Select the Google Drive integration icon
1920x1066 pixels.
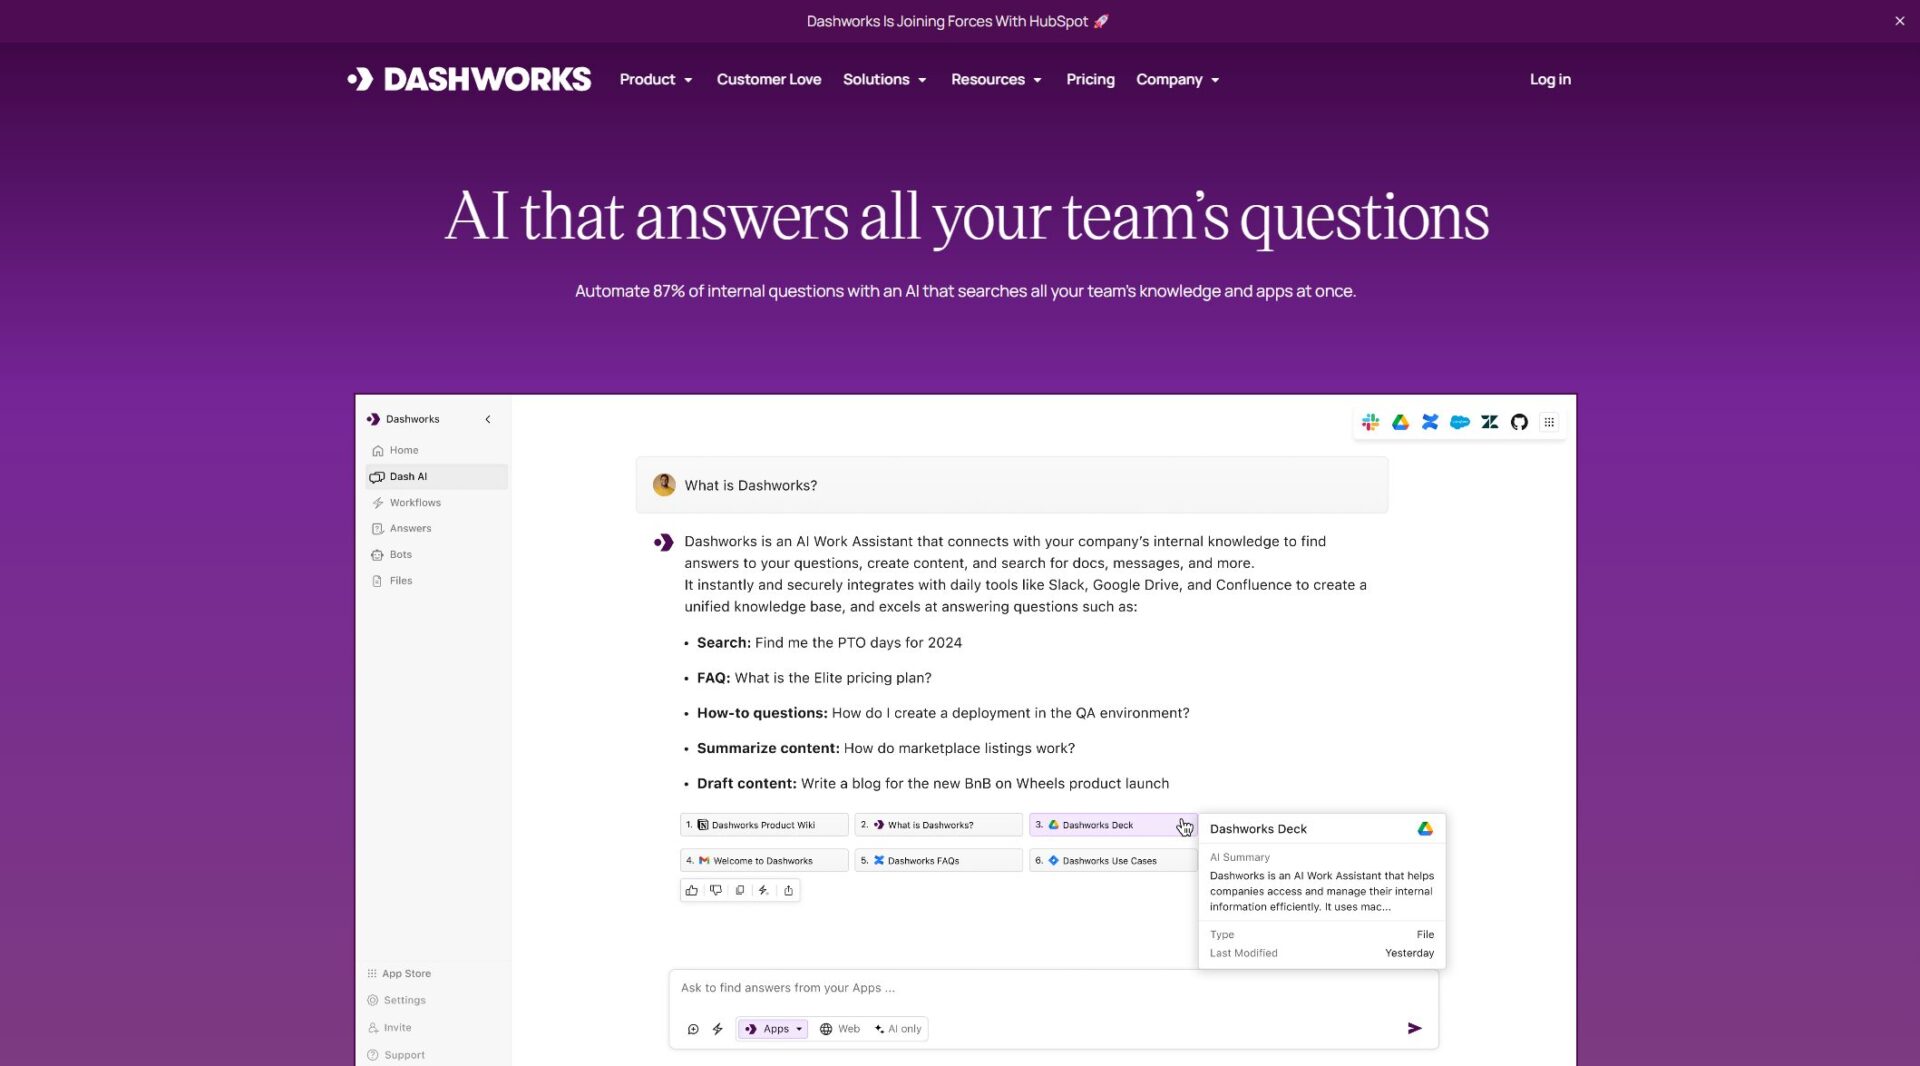1400,421
